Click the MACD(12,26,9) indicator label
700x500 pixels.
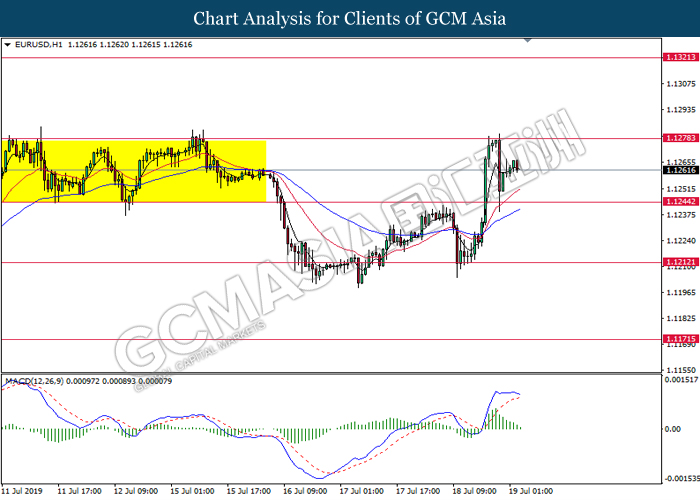[34, 381]
